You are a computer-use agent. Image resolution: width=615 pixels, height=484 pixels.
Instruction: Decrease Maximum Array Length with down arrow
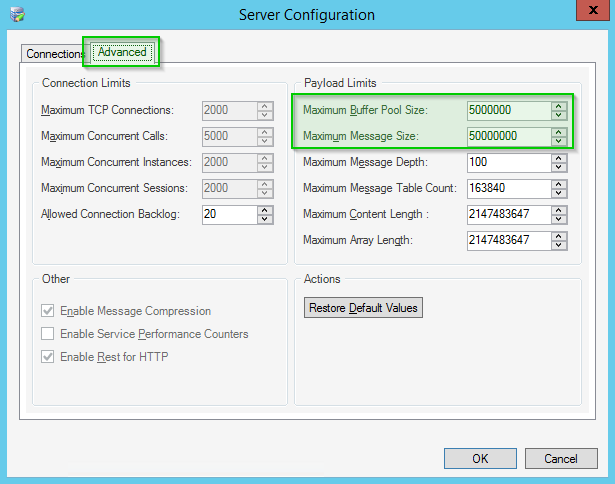558,245
